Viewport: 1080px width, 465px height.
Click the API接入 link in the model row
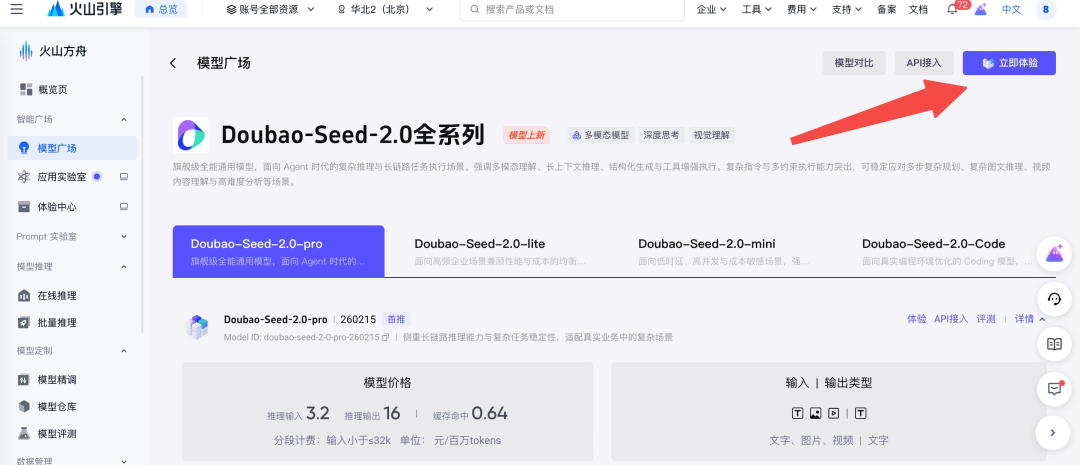pos(951,319)
